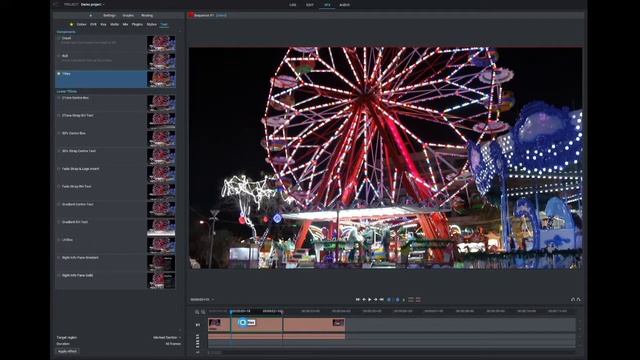
Task: Toggle favourite on Gradient Centre Text
Action: pos(59,204)
